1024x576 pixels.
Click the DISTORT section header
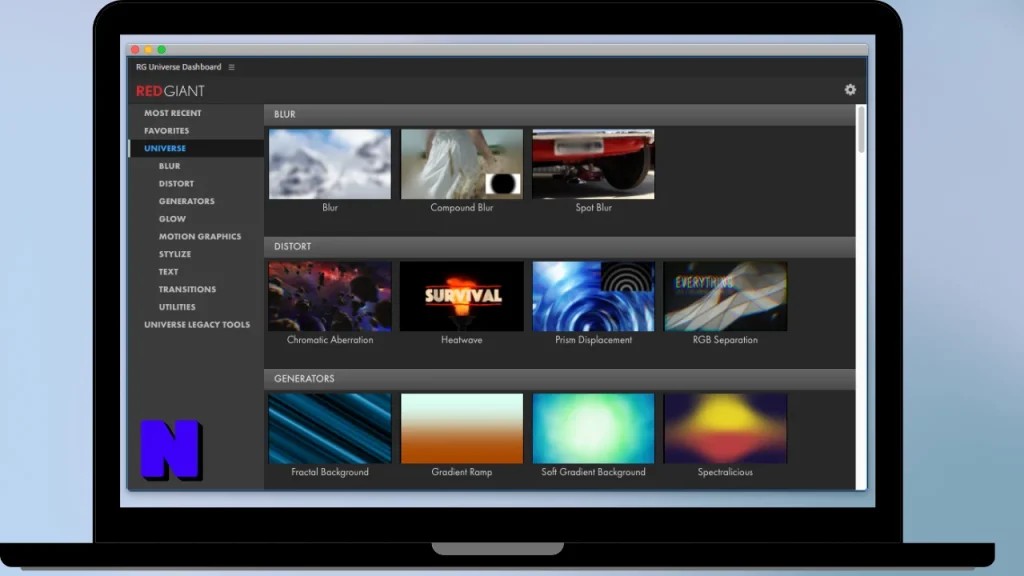560,246
